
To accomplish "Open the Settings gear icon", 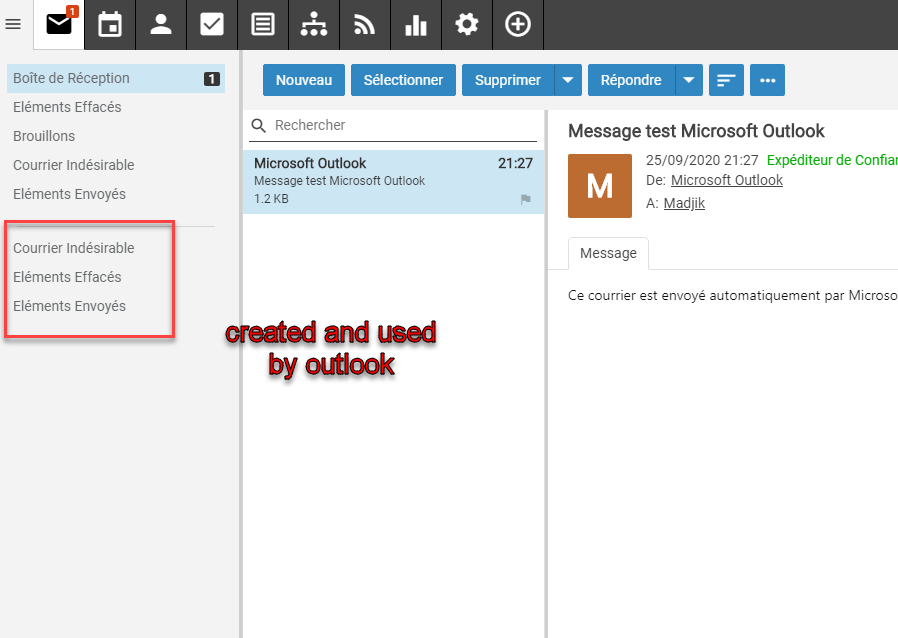I will (467, 24).
